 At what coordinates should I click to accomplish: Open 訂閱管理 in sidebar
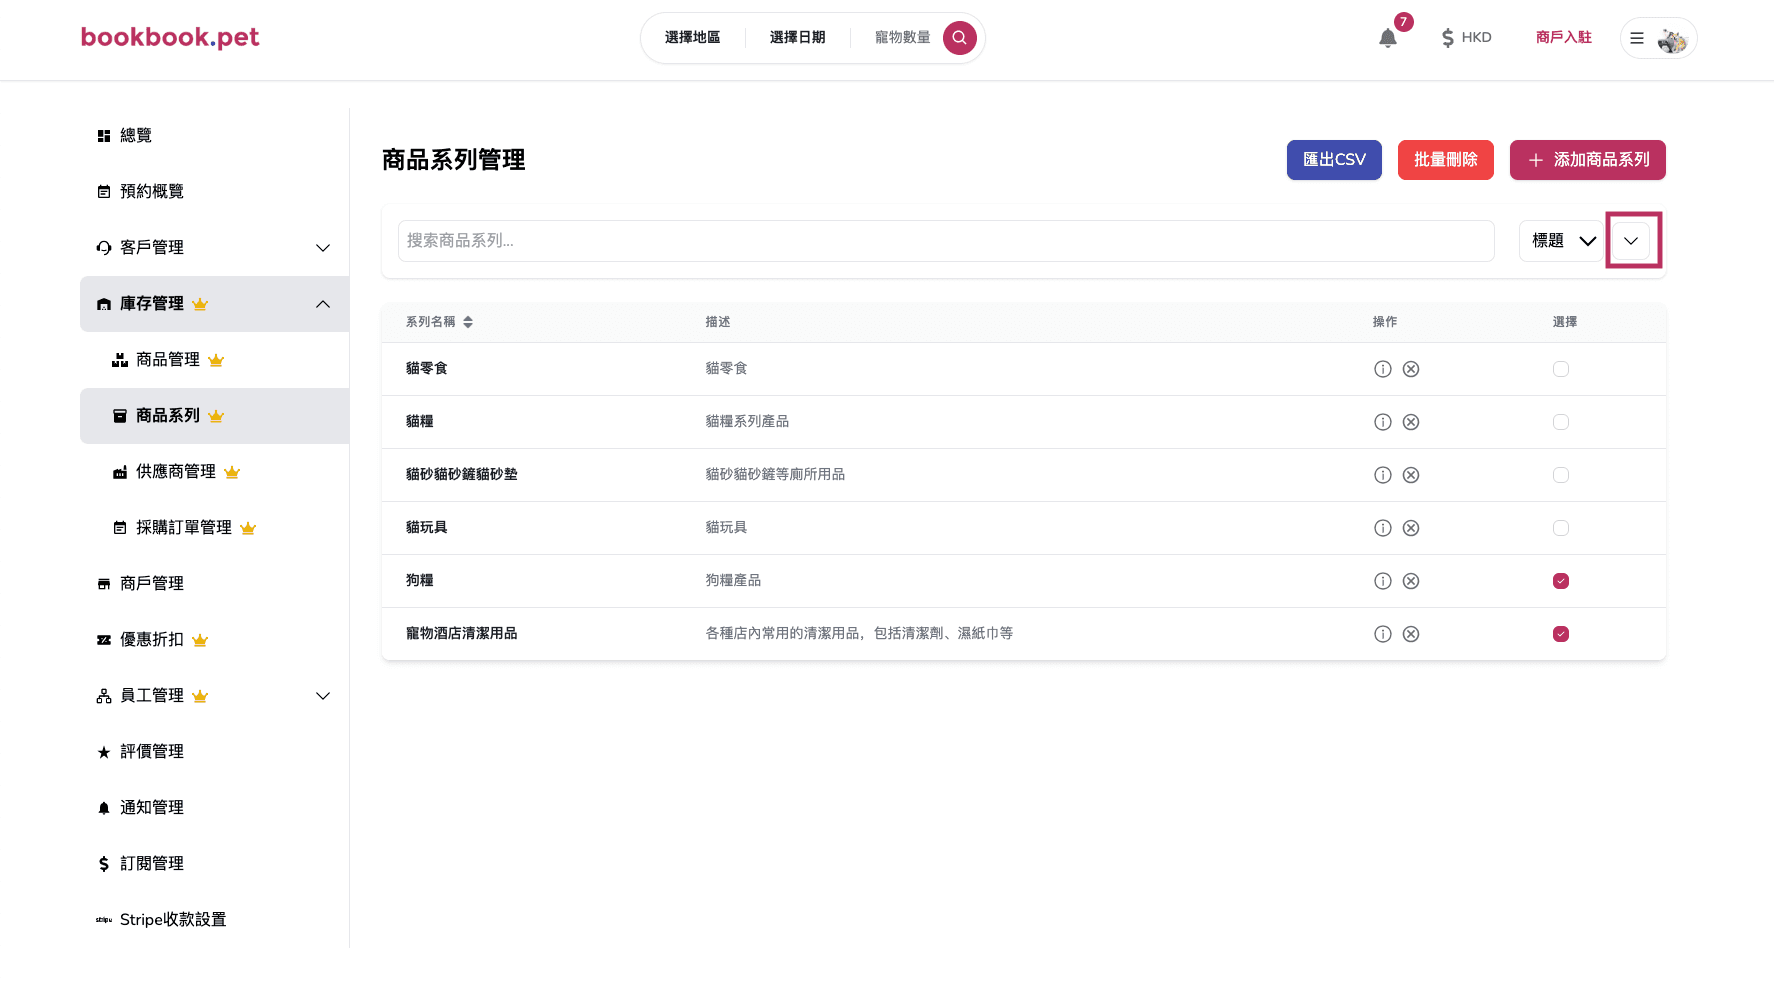click(214, 864)
